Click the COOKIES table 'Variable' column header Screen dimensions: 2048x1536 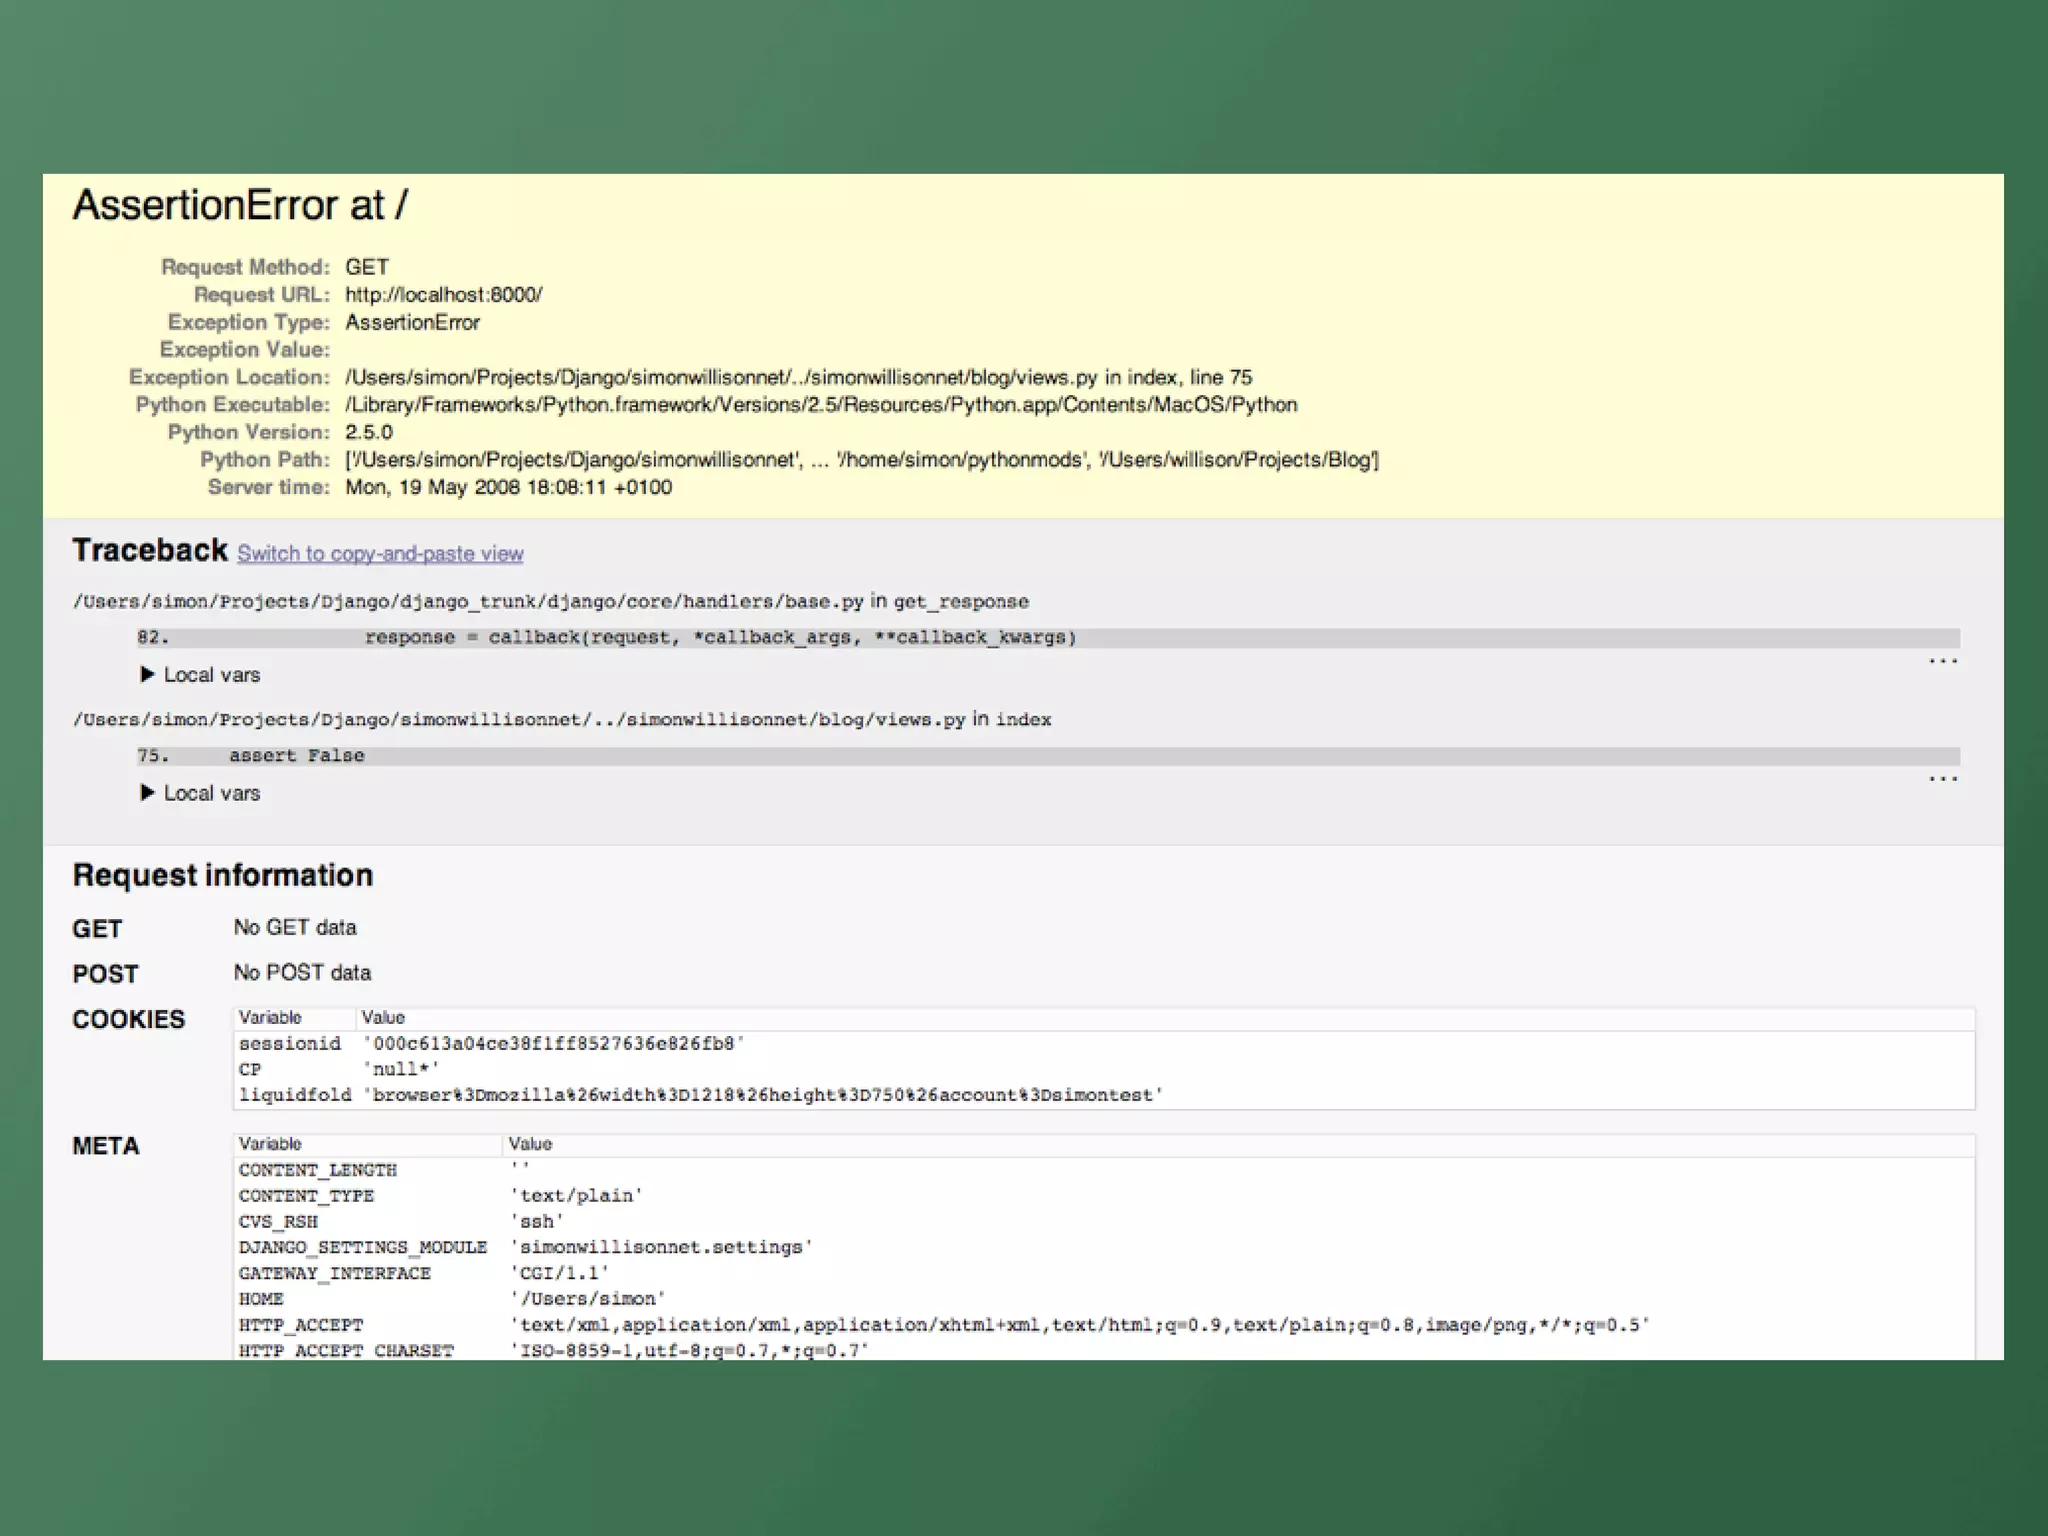[x=270, y=1018]
